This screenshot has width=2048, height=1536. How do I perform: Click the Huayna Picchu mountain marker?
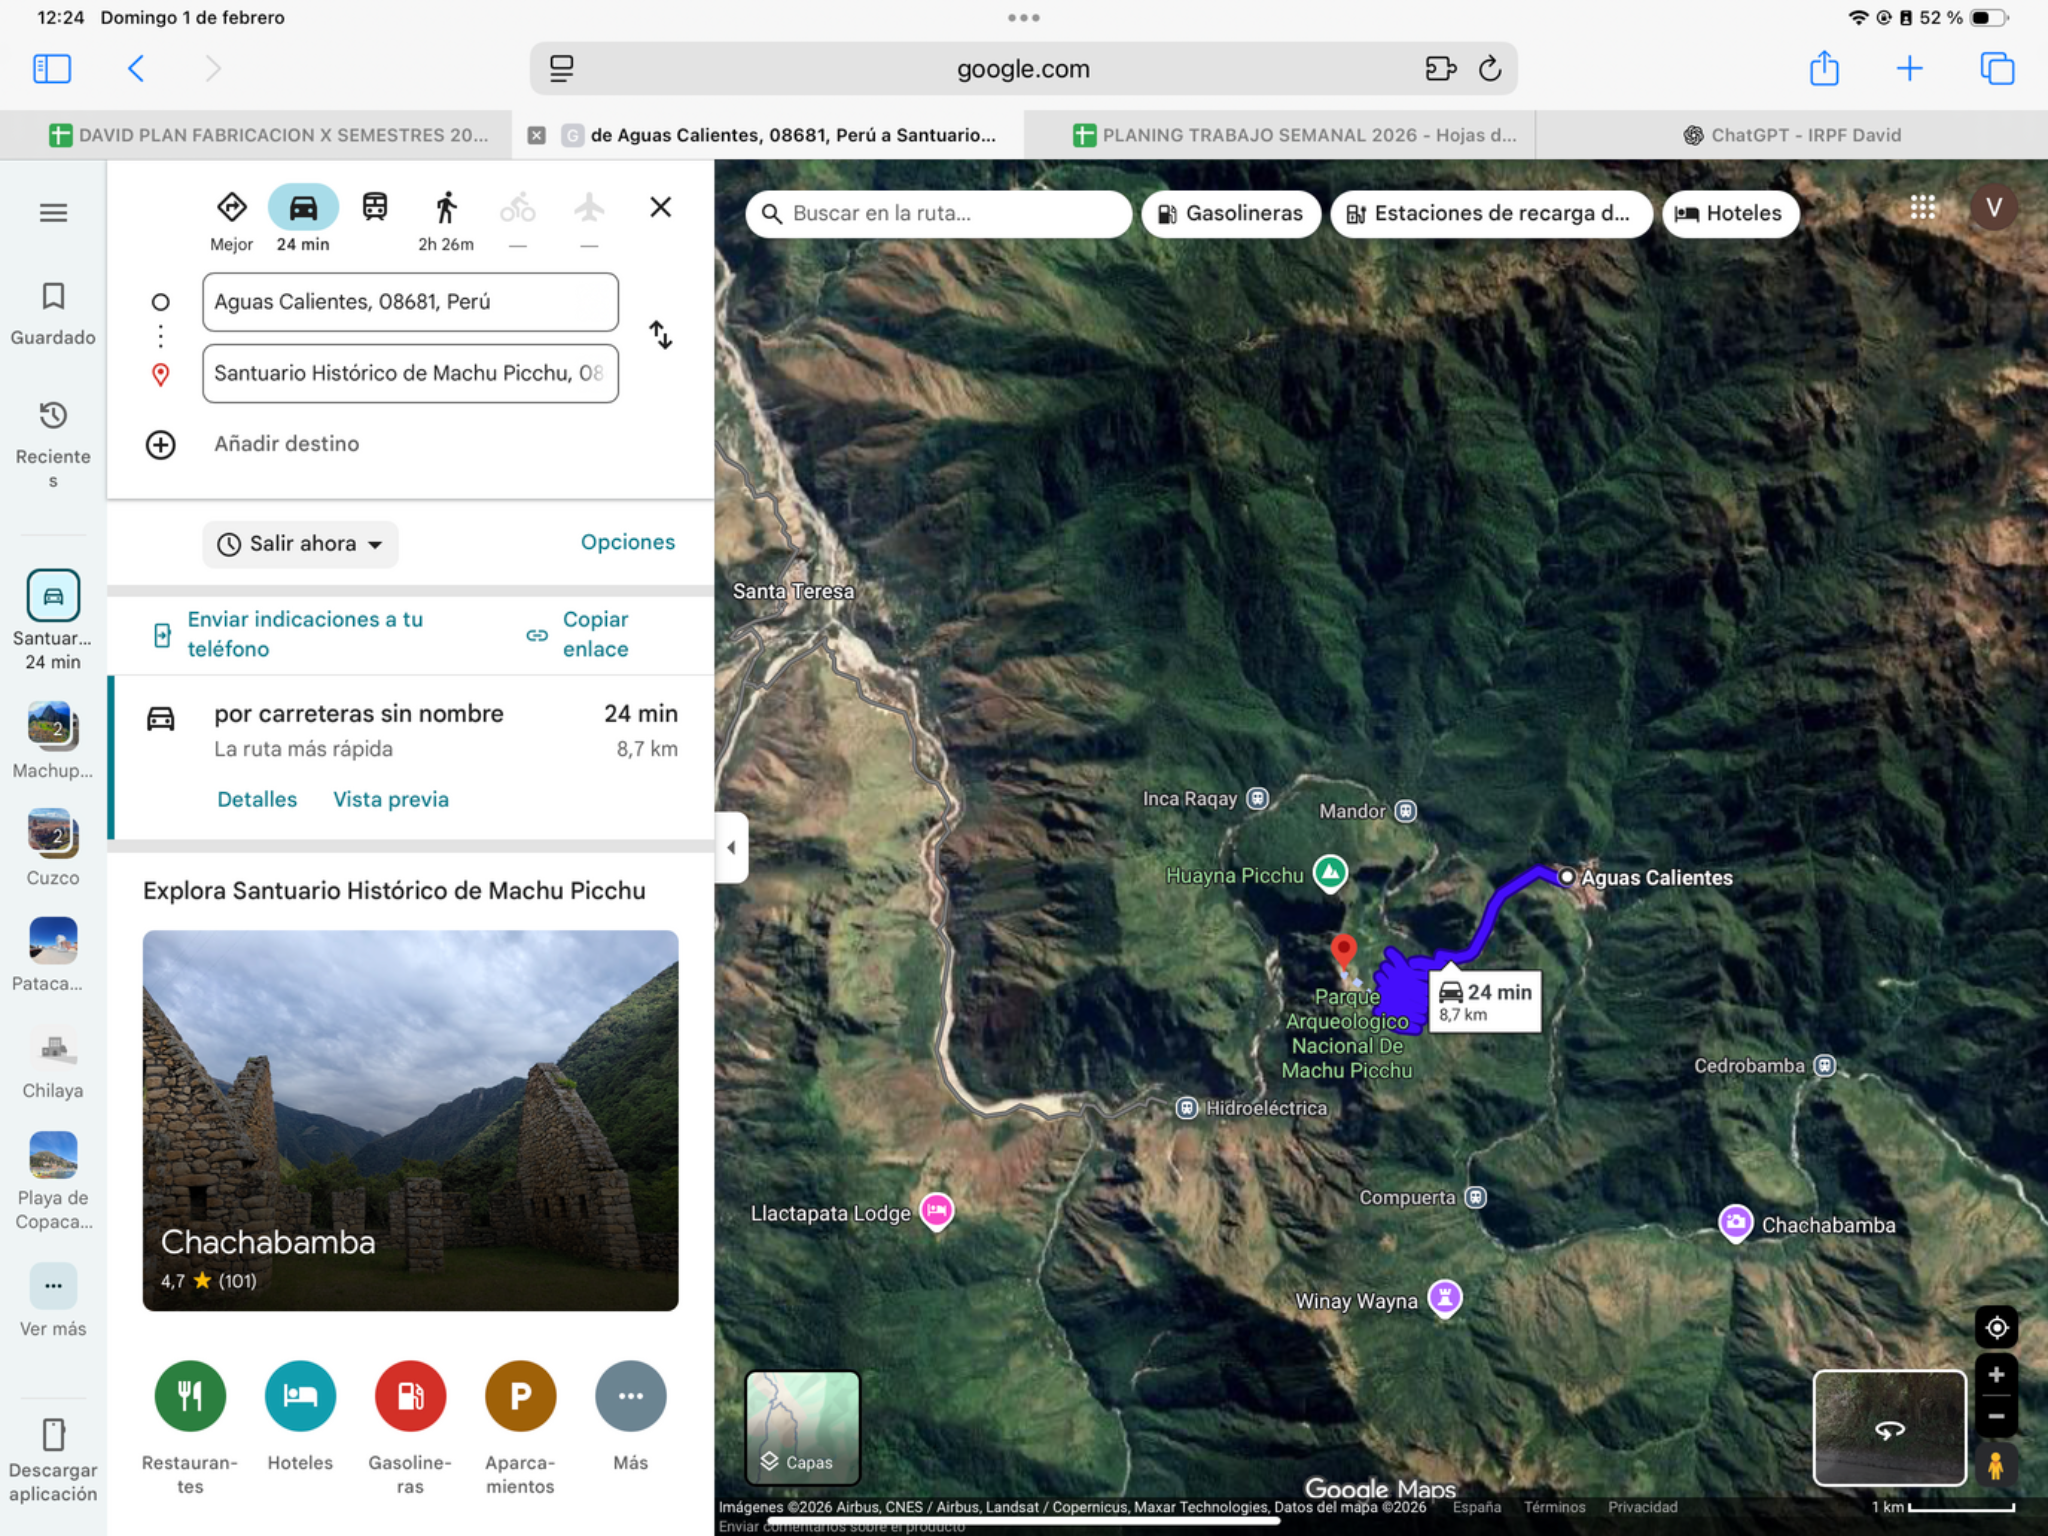click(1330, 873)
